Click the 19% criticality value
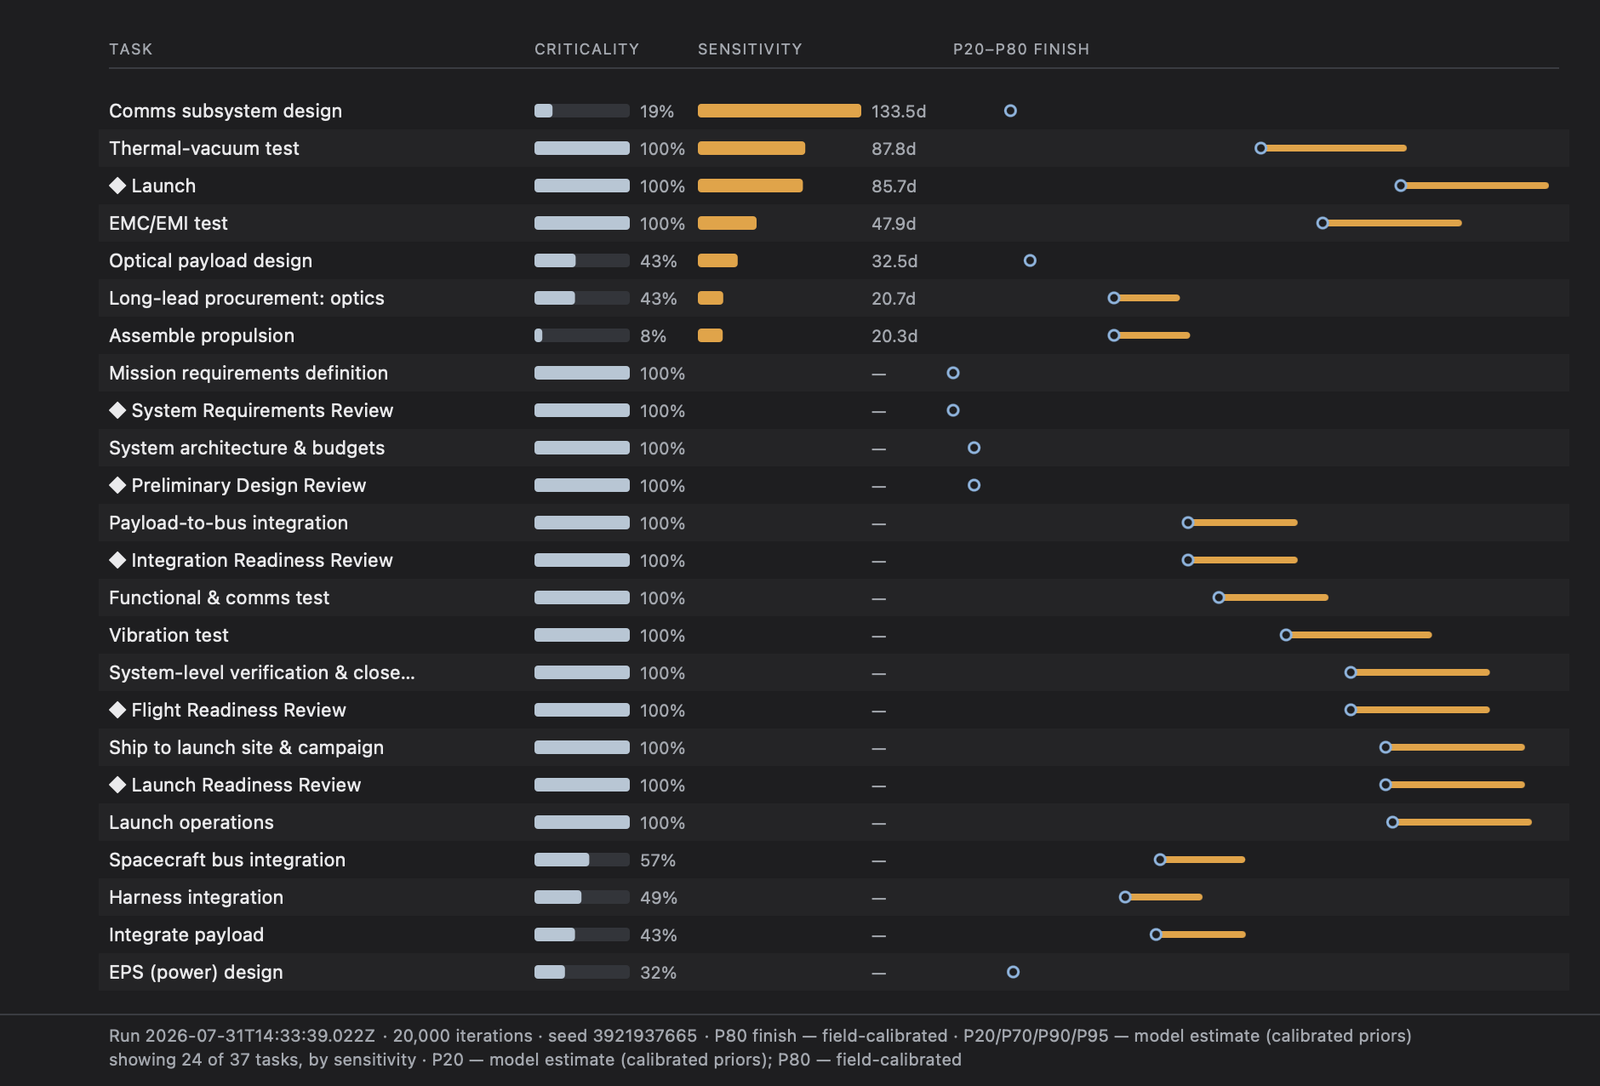This screenshot has height=1086, width=1600. (x=657, y=111)
